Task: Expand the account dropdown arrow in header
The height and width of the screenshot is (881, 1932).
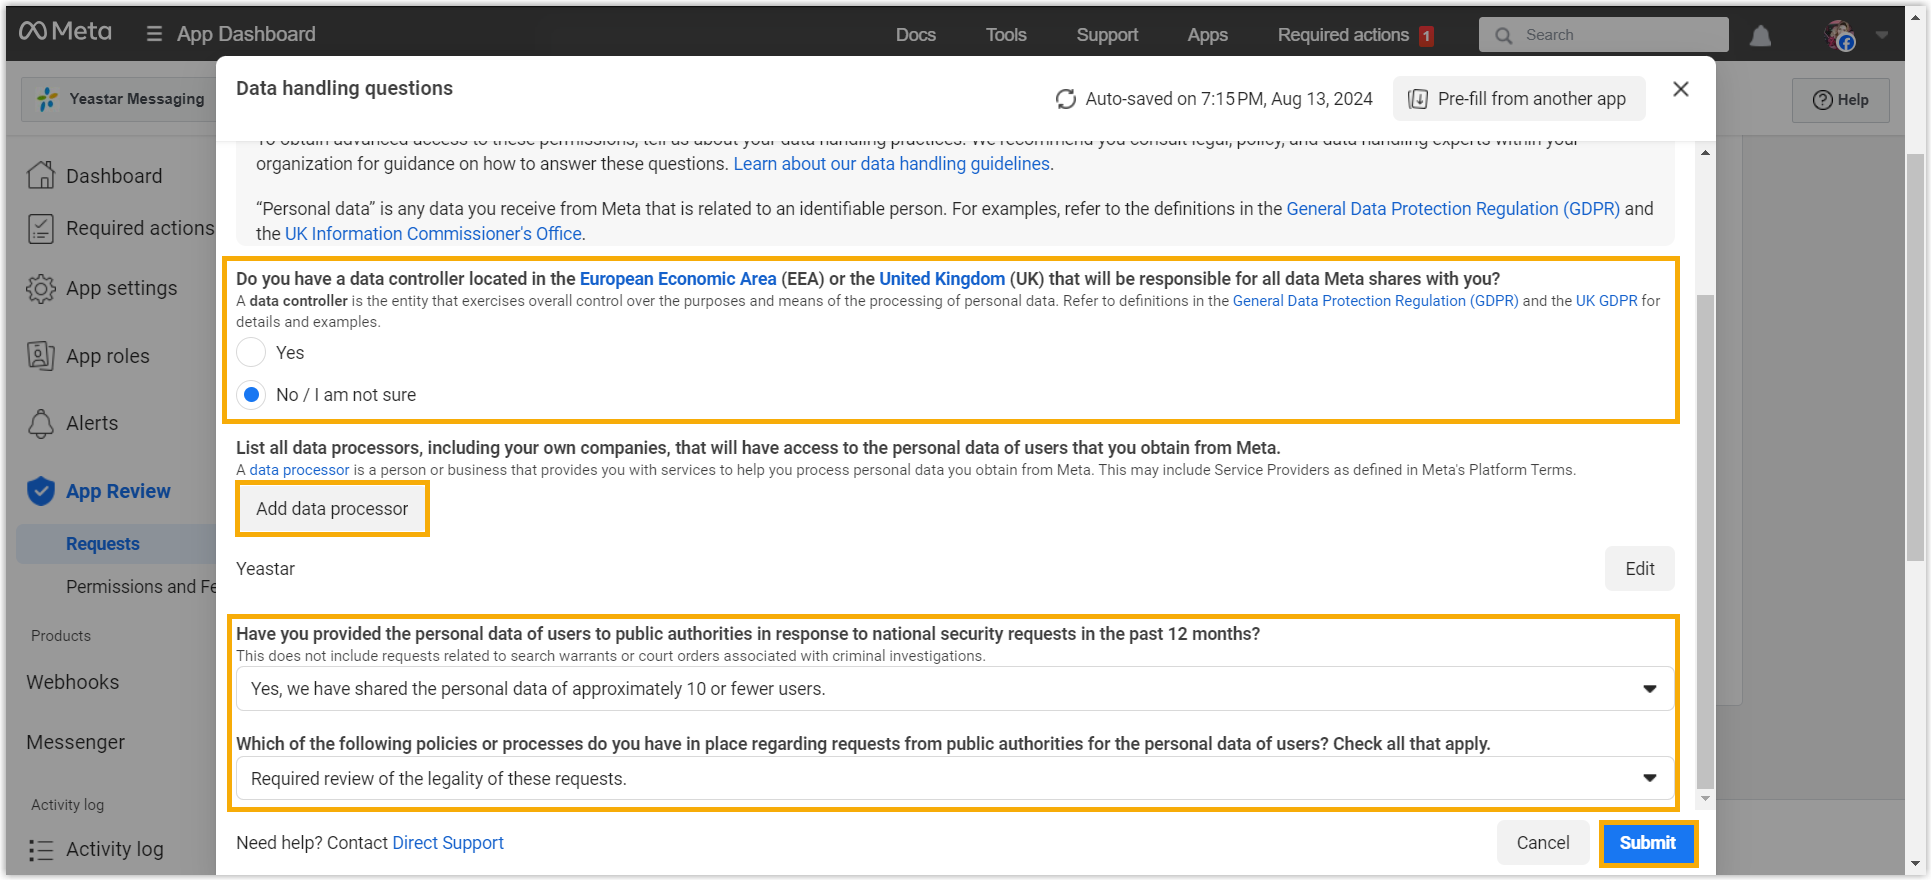Action: pyautogui.click(x=1881, y=35)
